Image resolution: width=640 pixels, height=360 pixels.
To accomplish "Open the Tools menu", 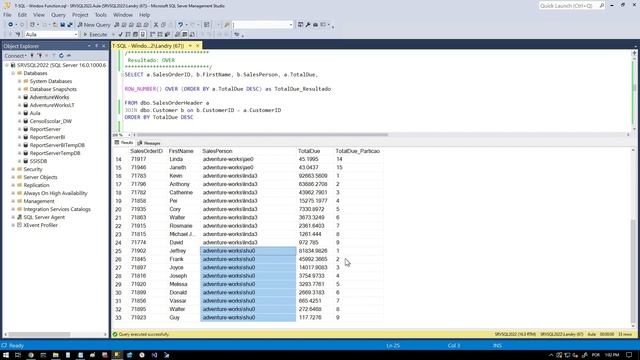I will (x=101, y=15).
